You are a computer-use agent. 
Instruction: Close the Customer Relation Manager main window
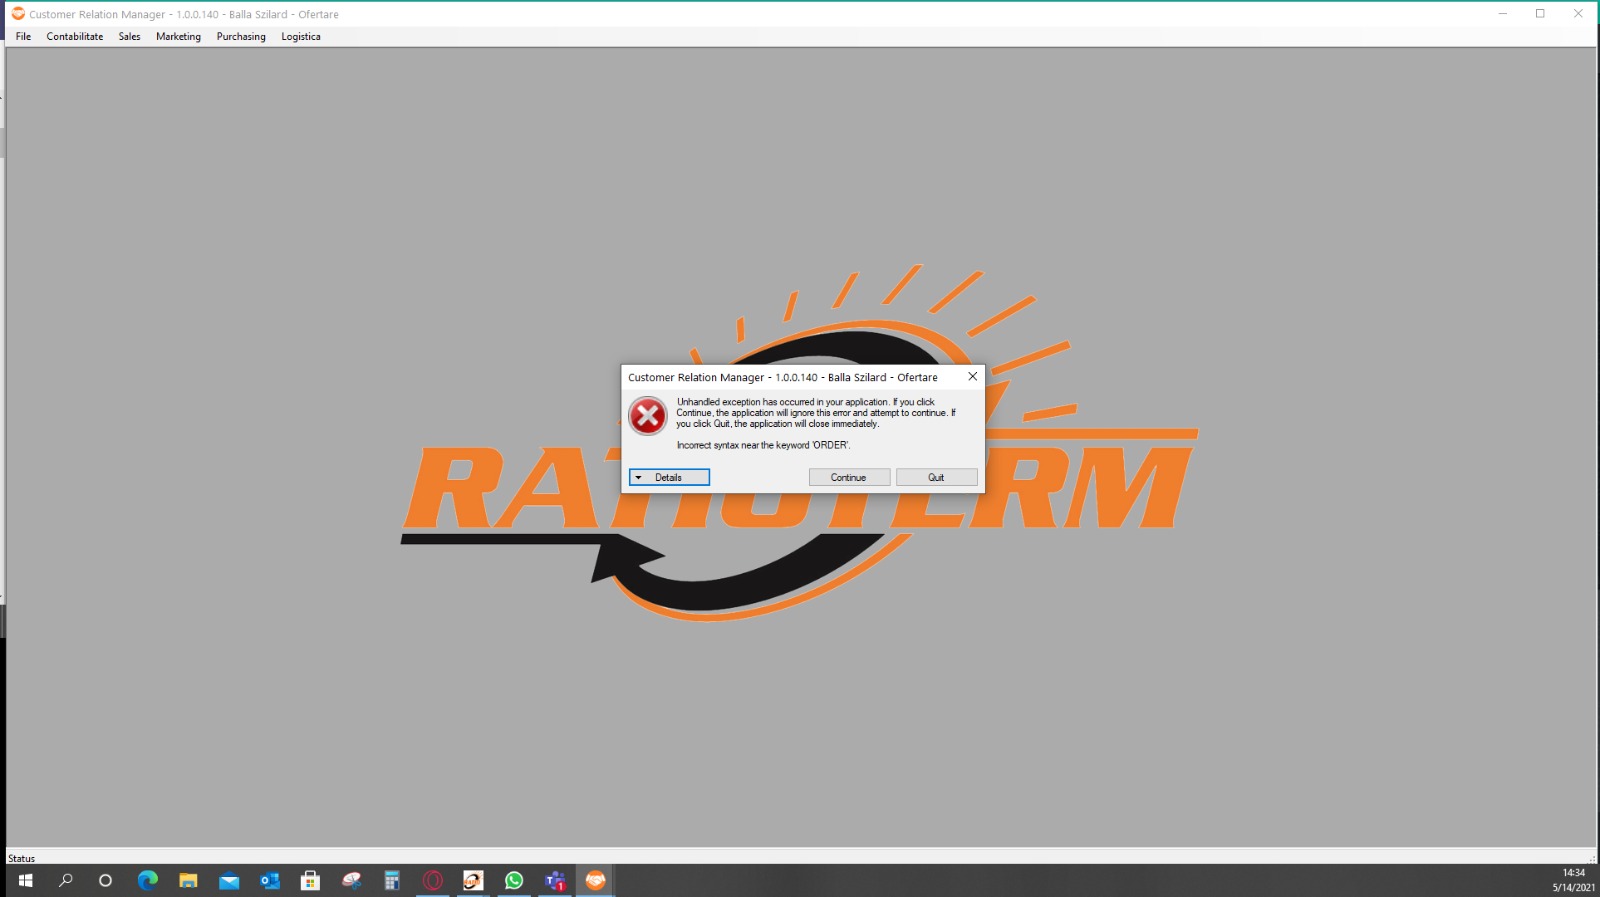point(1579,14)
